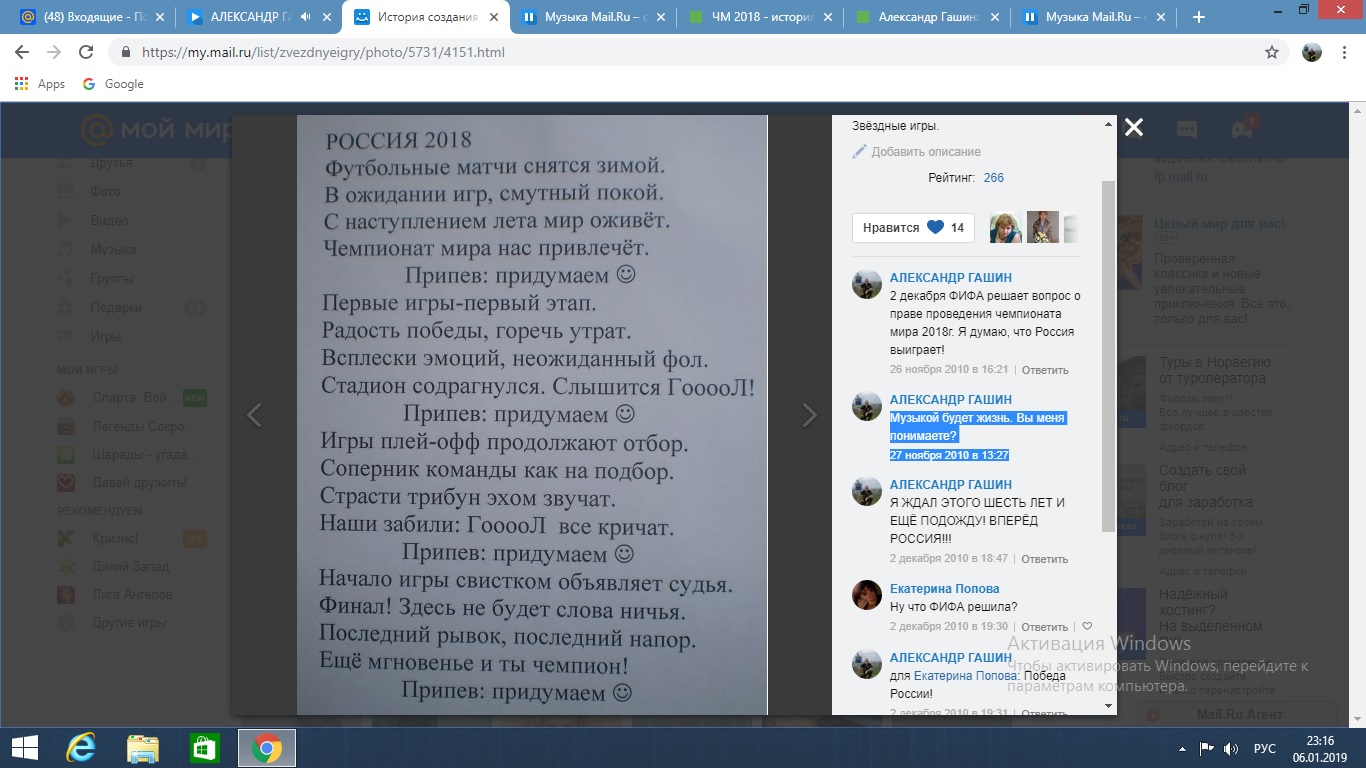Click Екатерина Попова's comment avatar
Viewport: 1366px width, 768px height.
pyautogui.click(x=867, y=595)
